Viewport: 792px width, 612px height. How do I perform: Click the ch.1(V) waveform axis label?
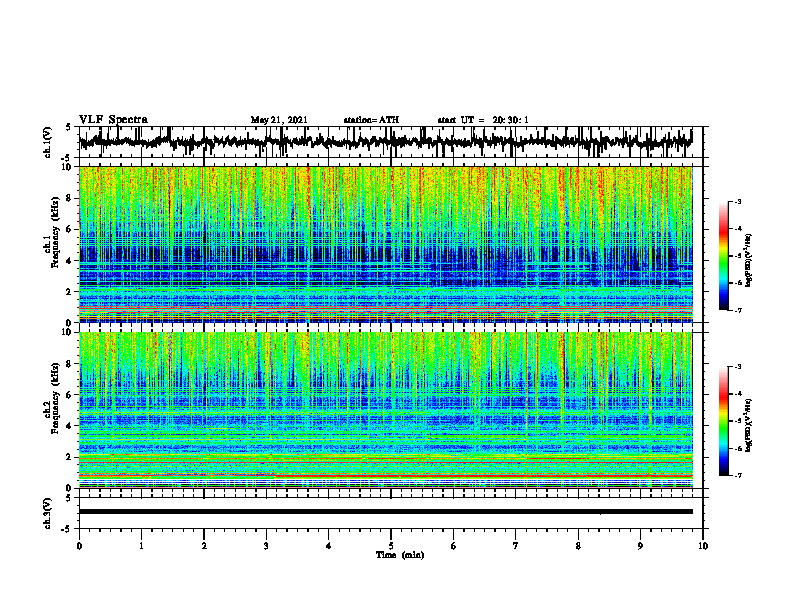click(48, 142)
